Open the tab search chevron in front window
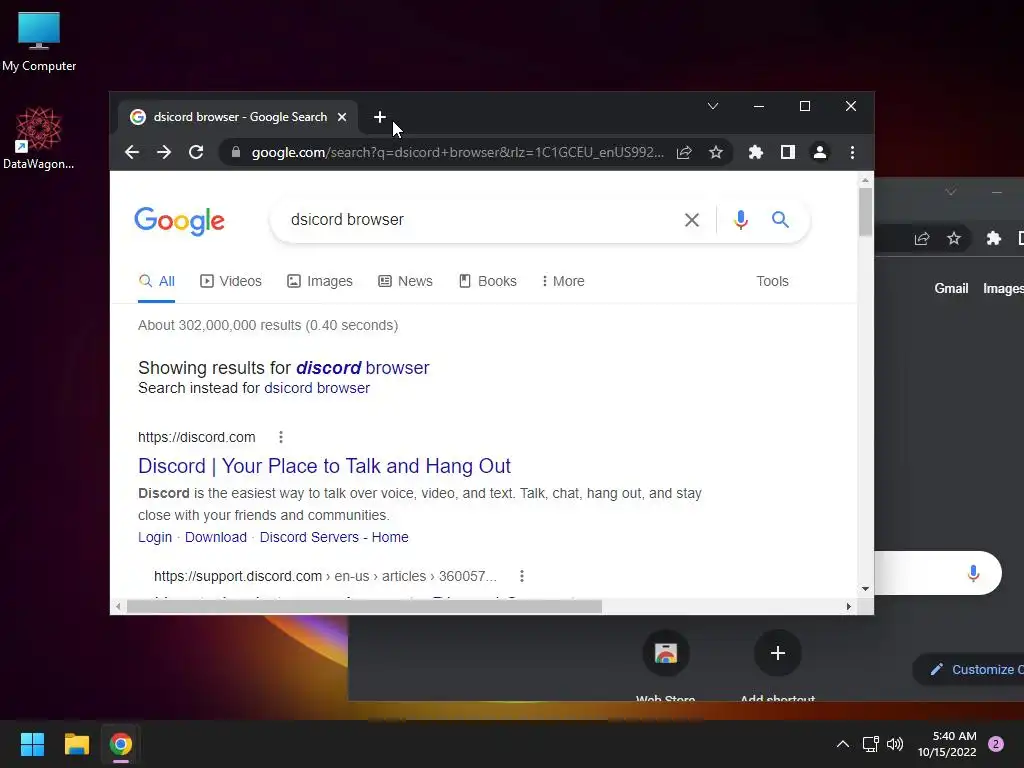Image resolution: width=1024 pixels, height=768 pixels. (x=712, y=106)
